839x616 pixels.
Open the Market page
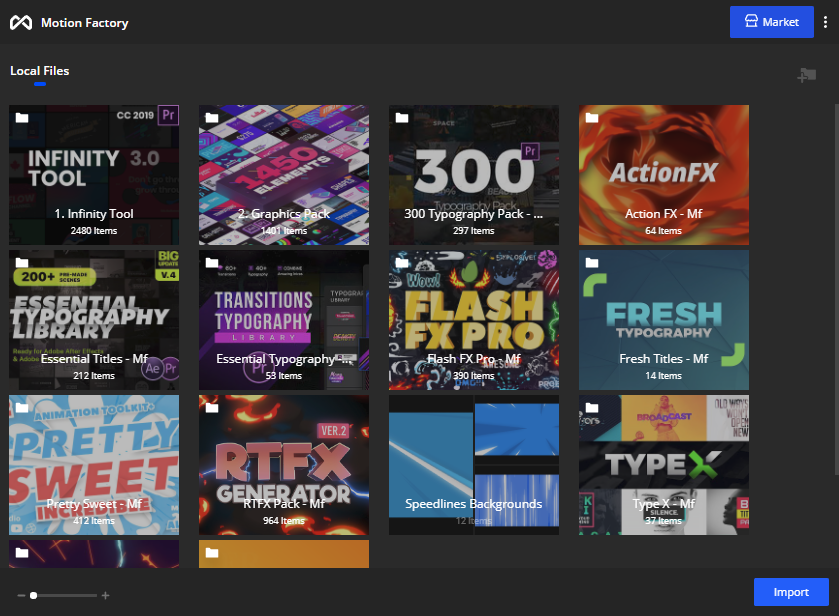(771, 21)
